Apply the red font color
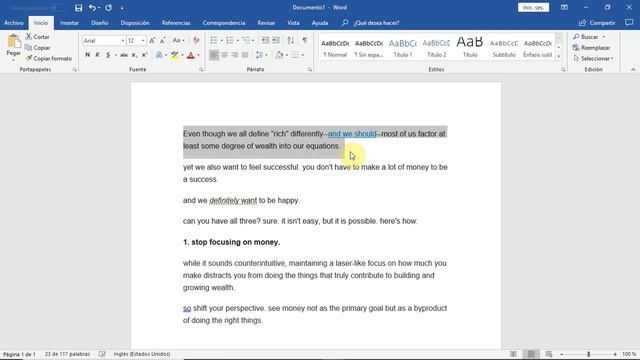The width and height of the screenshot is (640, 360). click(191, 55)
